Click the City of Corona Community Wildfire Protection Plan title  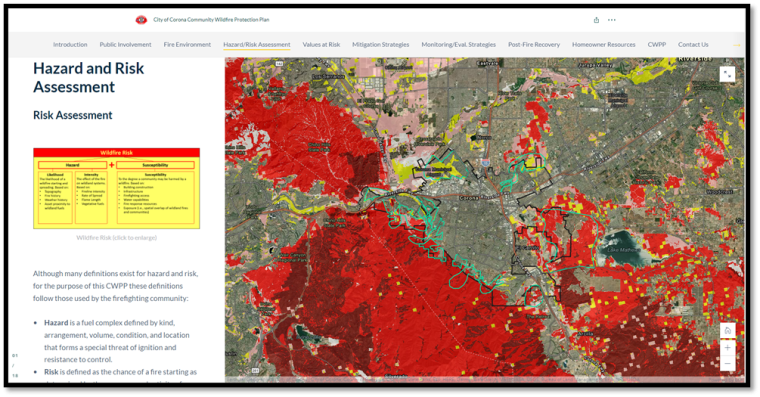tap(211, 20)
